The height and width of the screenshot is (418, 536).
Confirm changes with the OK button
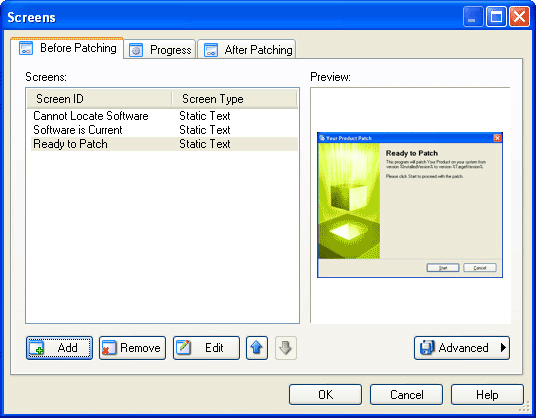pyautogui.click(x=325, y=395)
